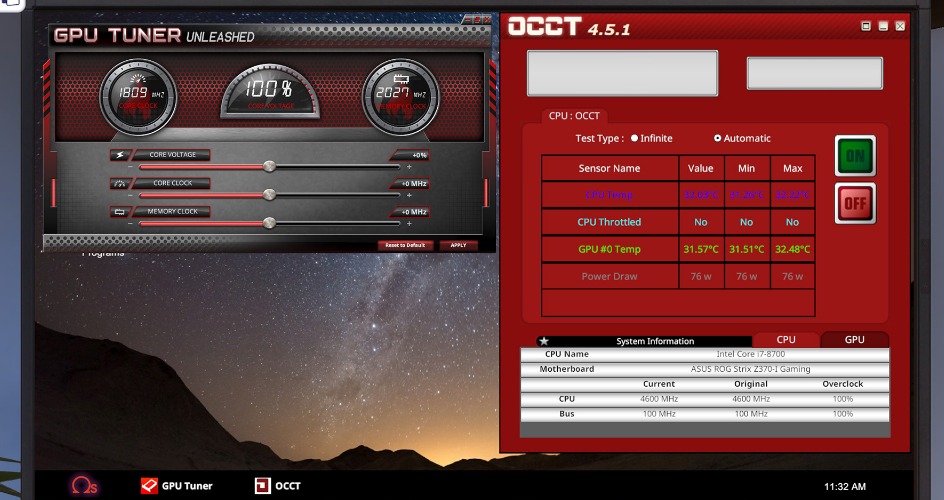Increase core voltage with its plus button
944x500 pixels.
(x=409, y=167)
